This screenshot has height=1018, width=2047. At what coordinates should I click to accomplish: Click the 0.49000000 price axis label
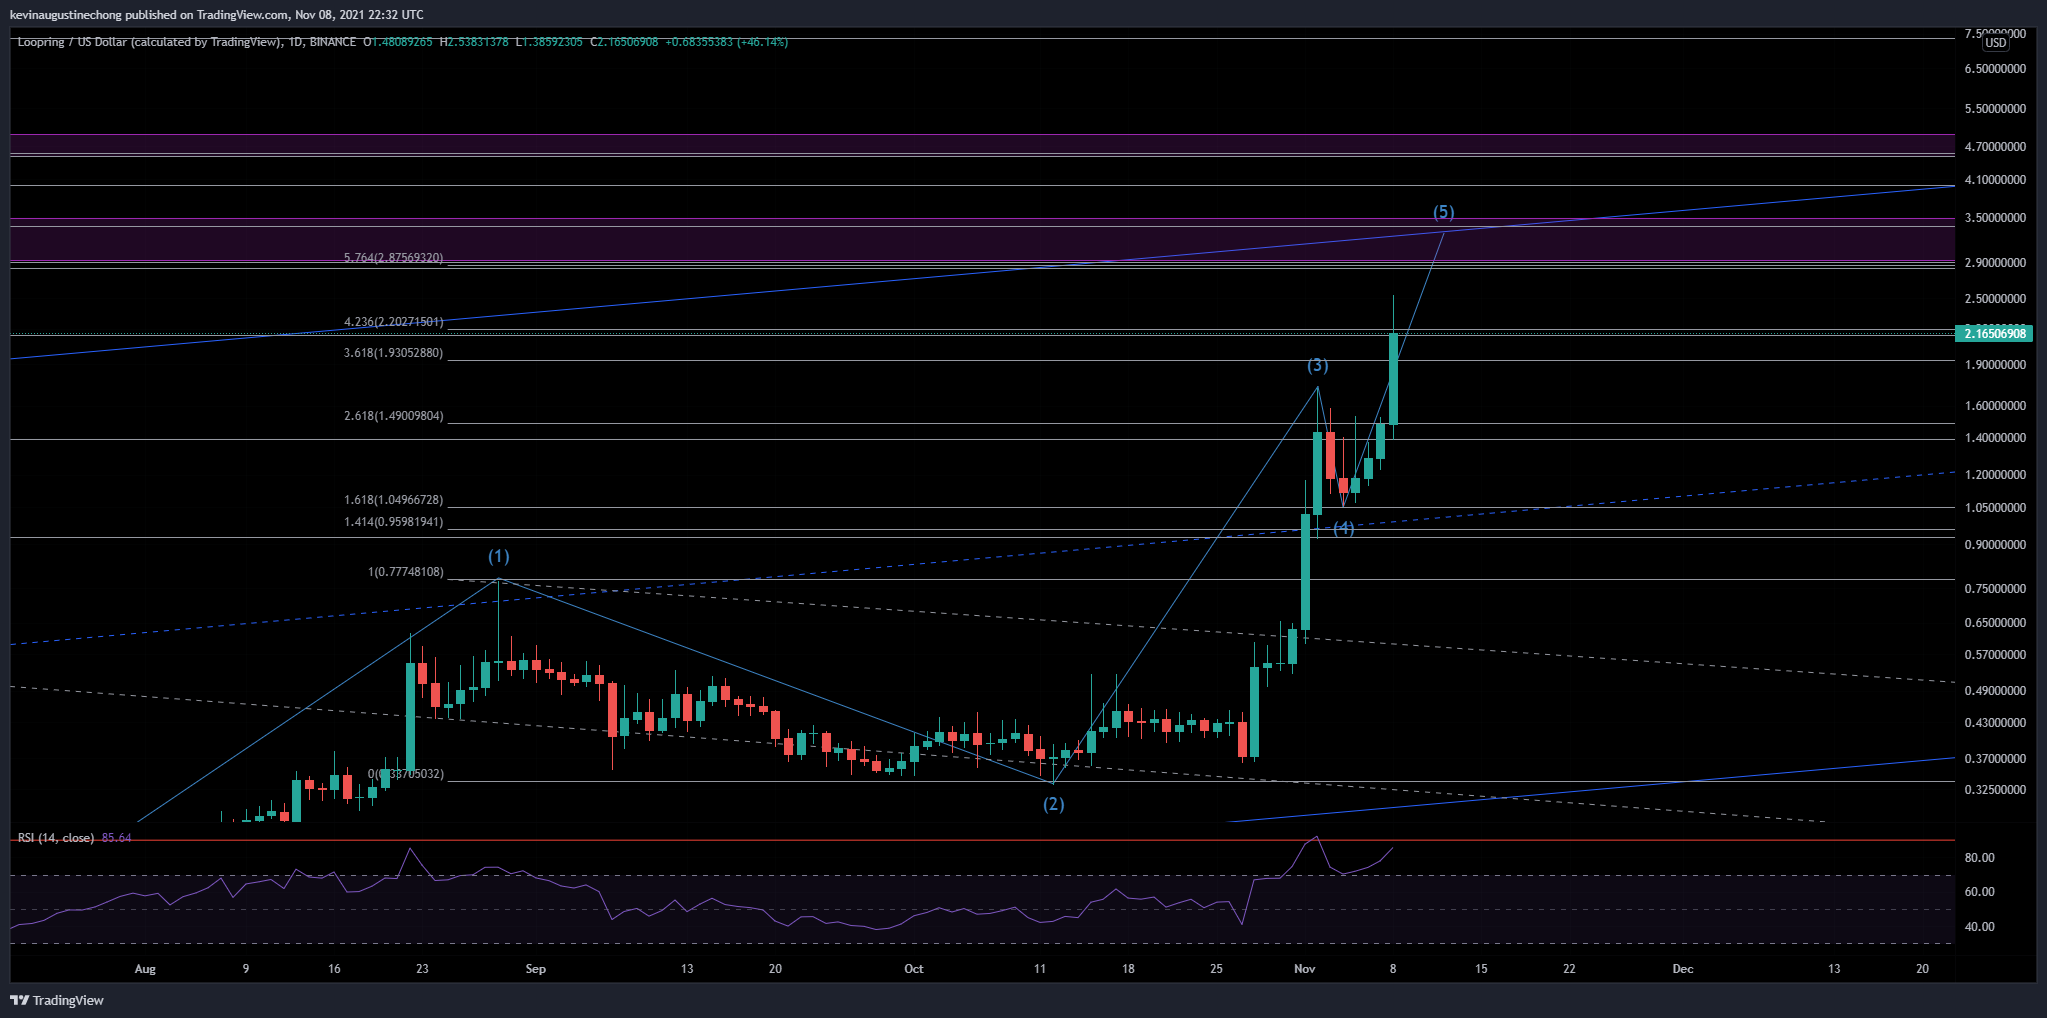1995,691
